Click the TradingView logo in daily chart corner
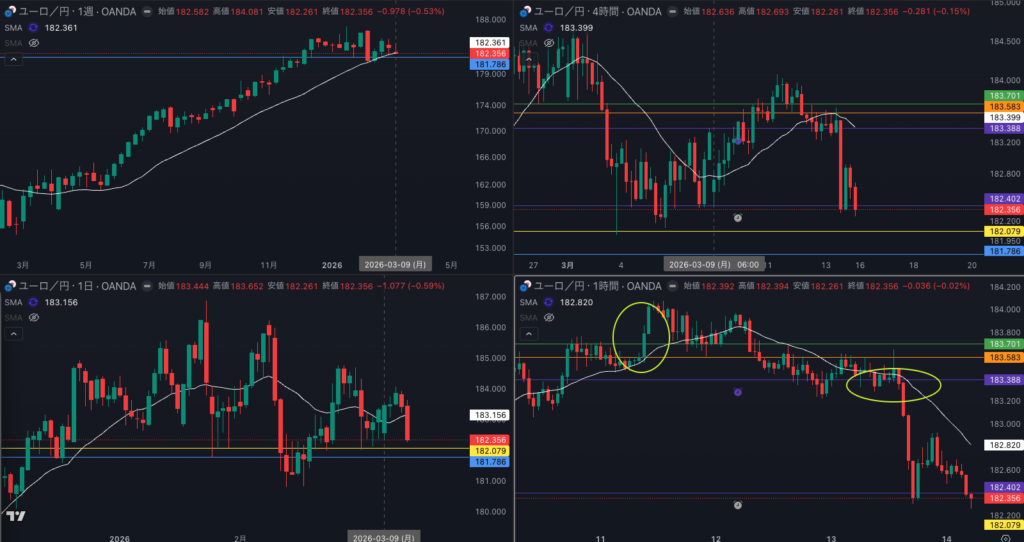 [15, 516]
